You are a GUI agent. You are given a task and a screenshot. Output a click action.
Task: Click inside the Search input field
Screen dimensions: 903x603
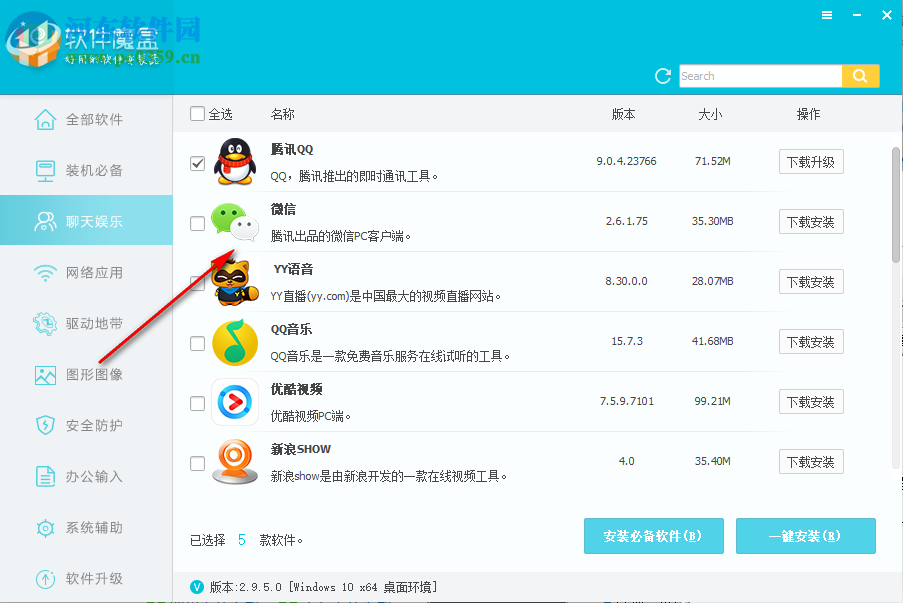coord(760,75)
